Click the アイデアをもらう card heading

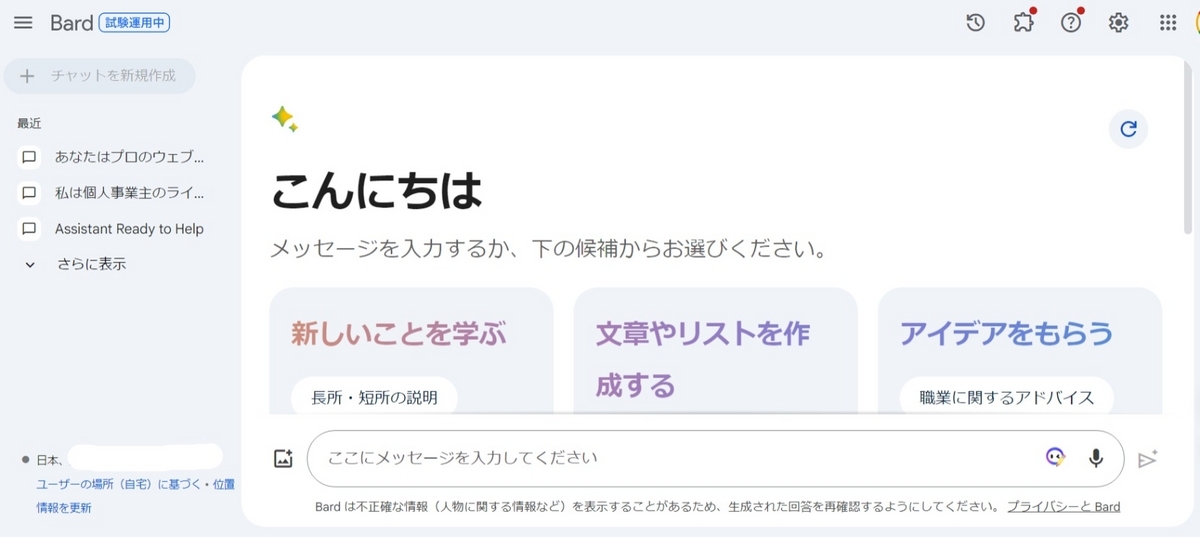click(x=1006, y=333)
